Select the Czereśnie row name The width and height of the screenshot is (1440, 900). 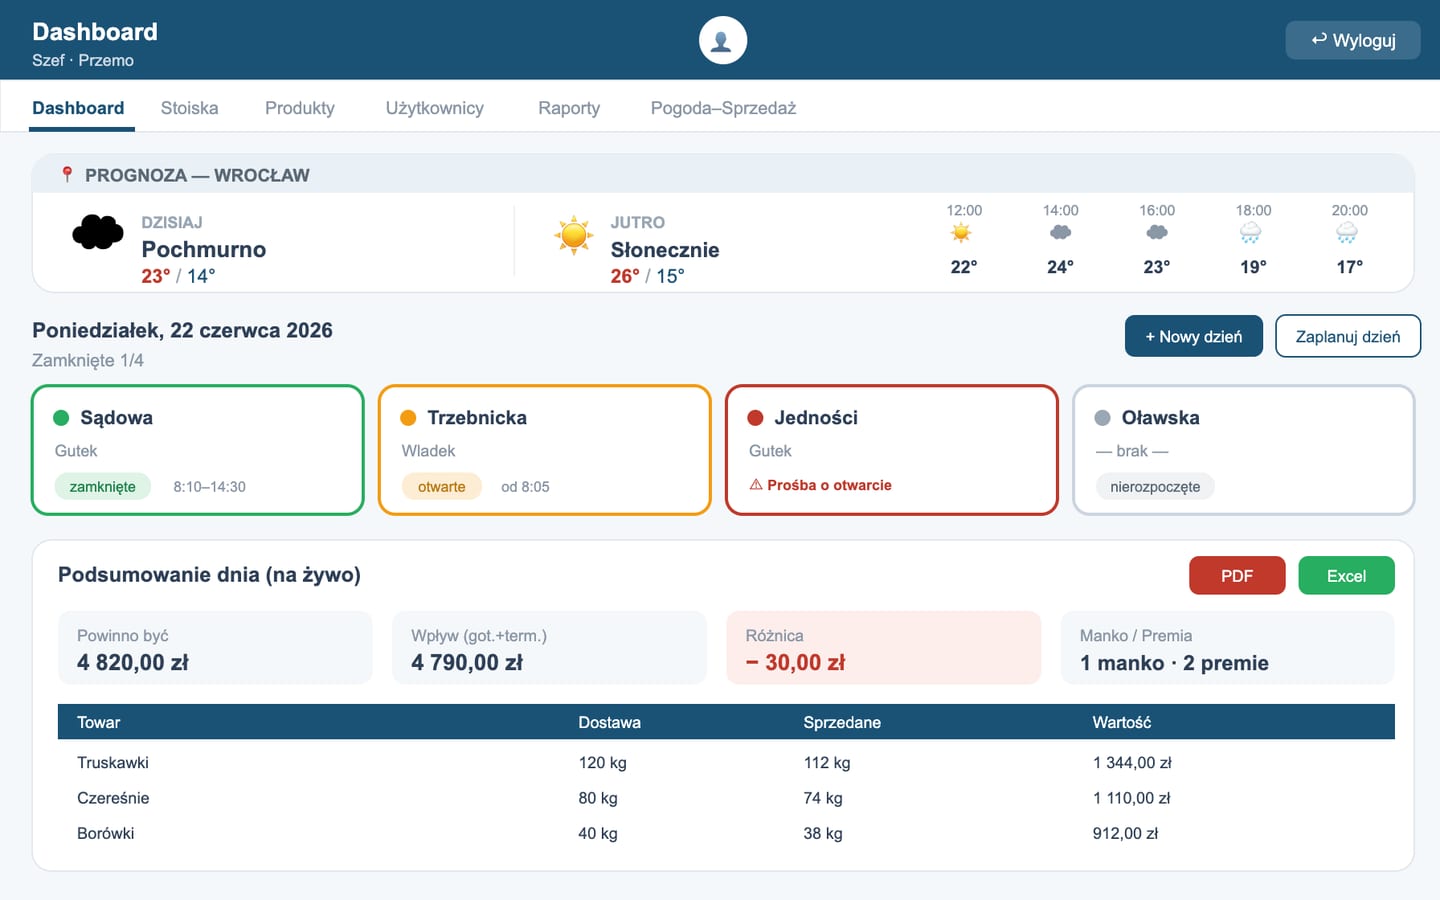pos(113,798)
